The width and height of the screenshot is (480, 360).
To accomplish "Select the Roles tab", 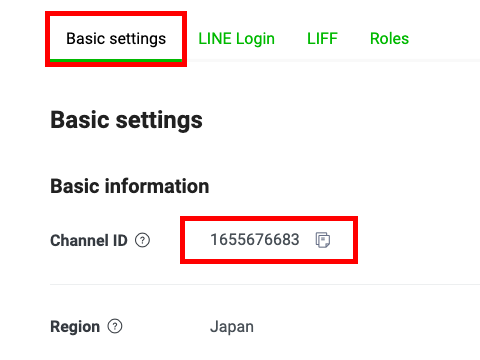I will [389, 39].
